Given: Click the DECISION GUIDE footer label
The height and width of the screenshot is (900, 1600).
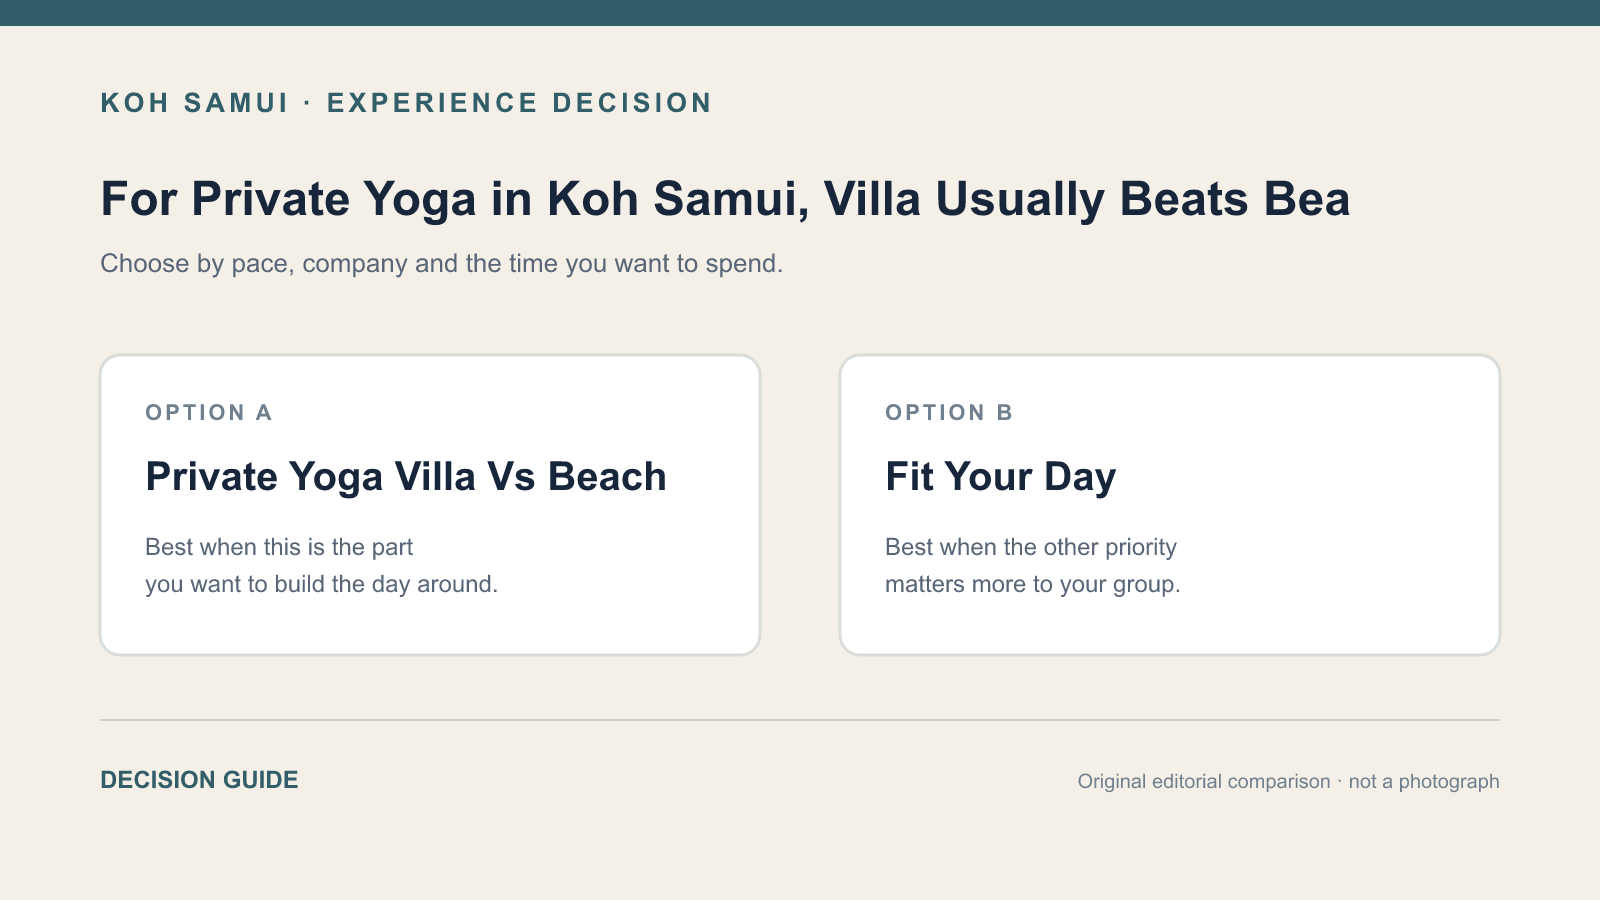Looking at the screenshot, I should click(199, 780).
